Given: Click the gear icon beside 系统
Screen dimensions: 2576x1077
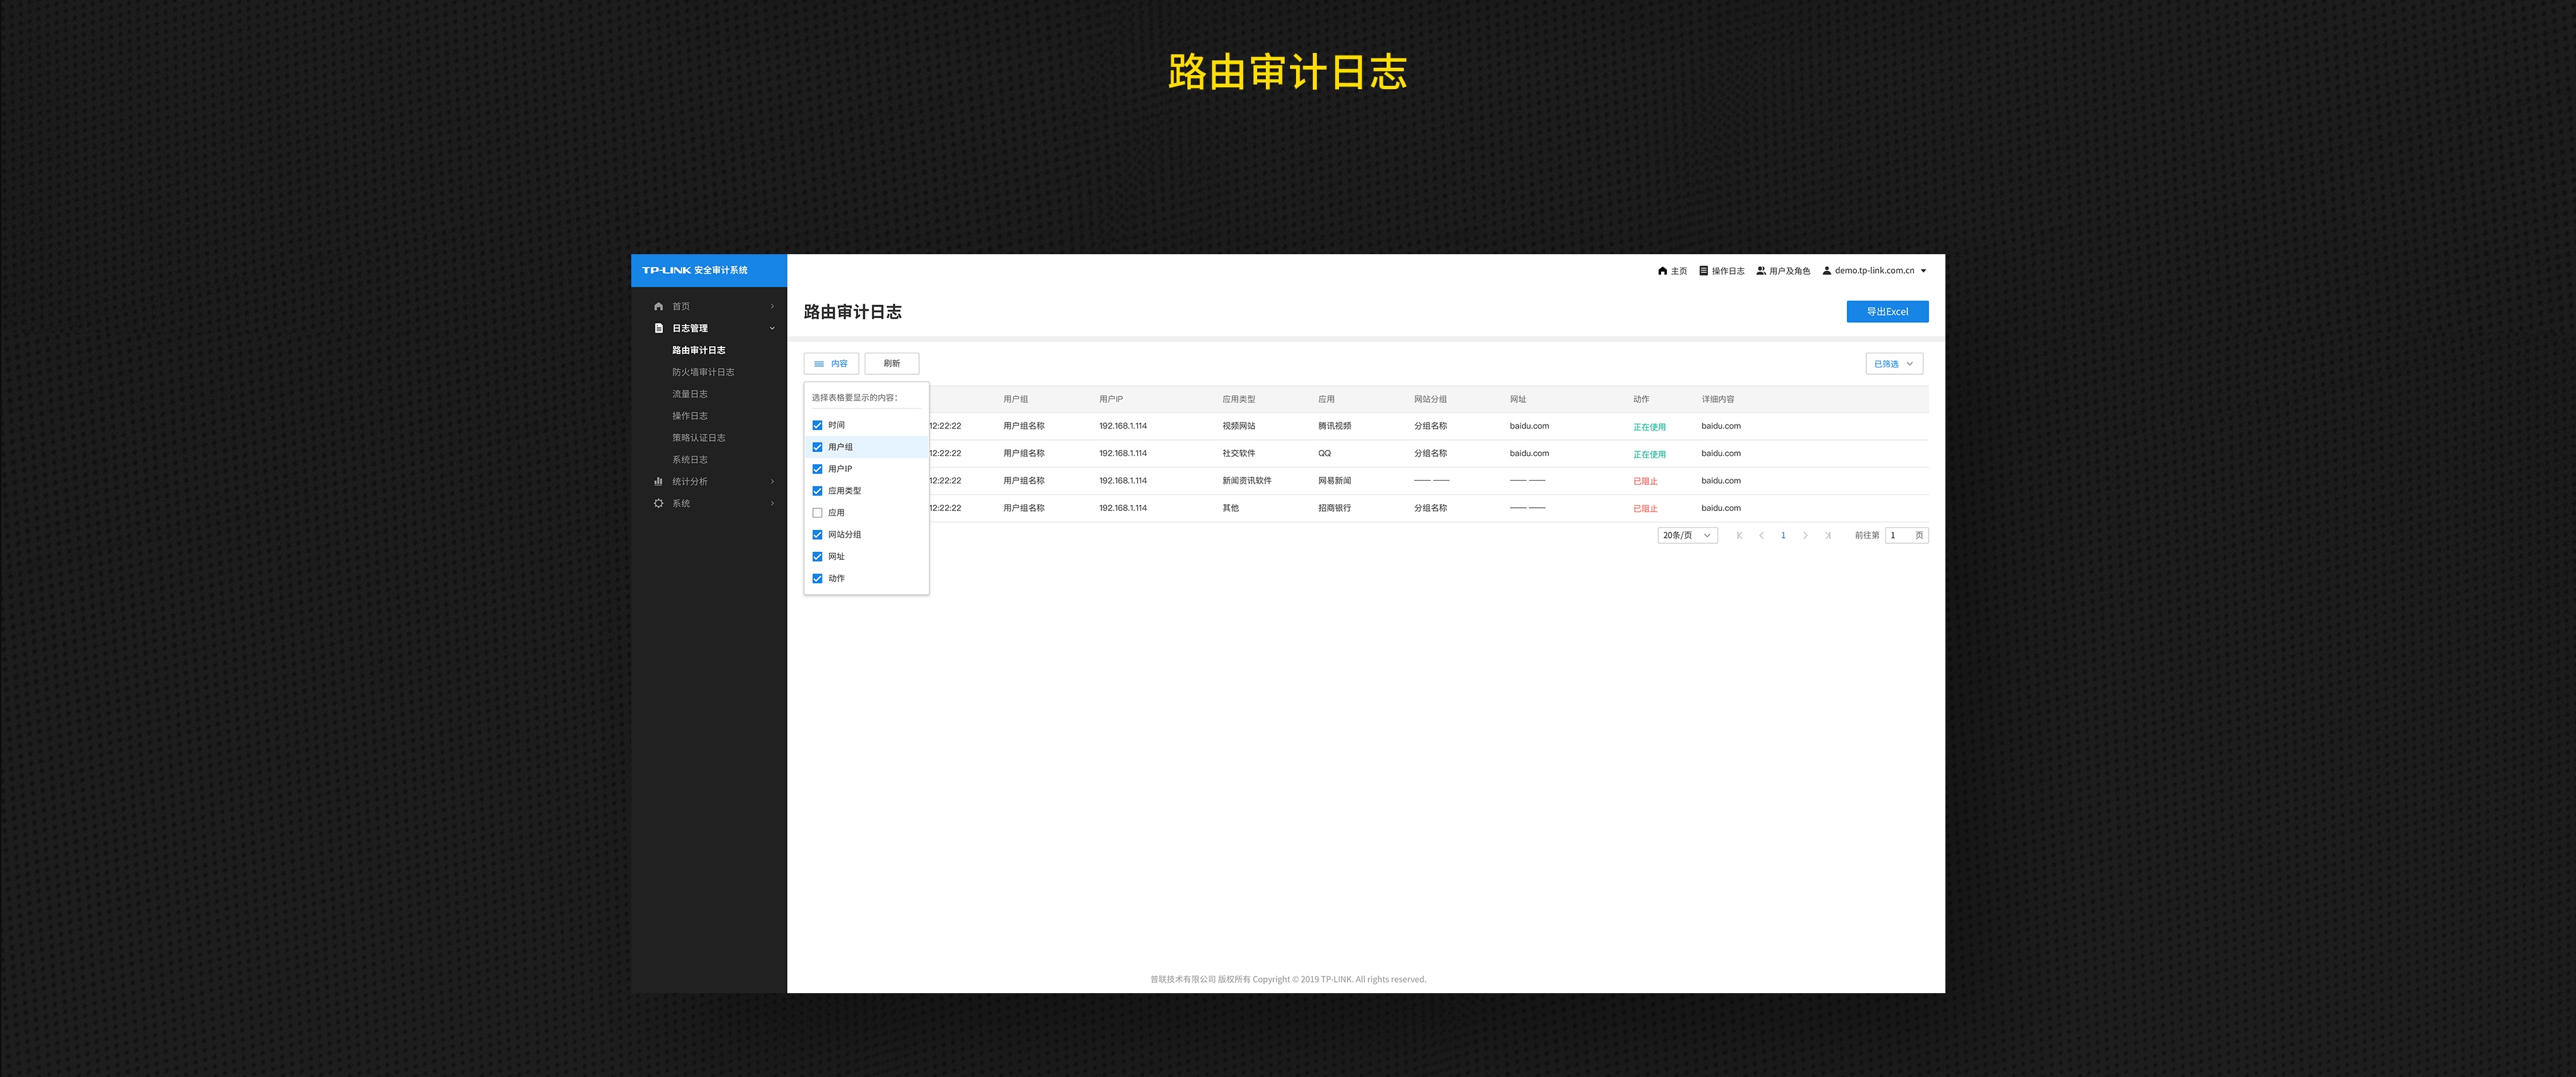Looking at the screenshot, I should 658,503.
